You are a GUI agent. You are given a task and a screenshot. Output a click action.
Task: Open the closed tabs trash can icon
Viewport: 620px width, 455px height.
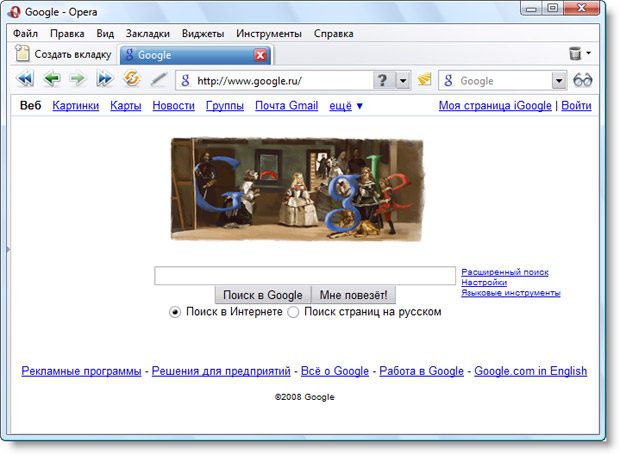(x=575, y=53)
